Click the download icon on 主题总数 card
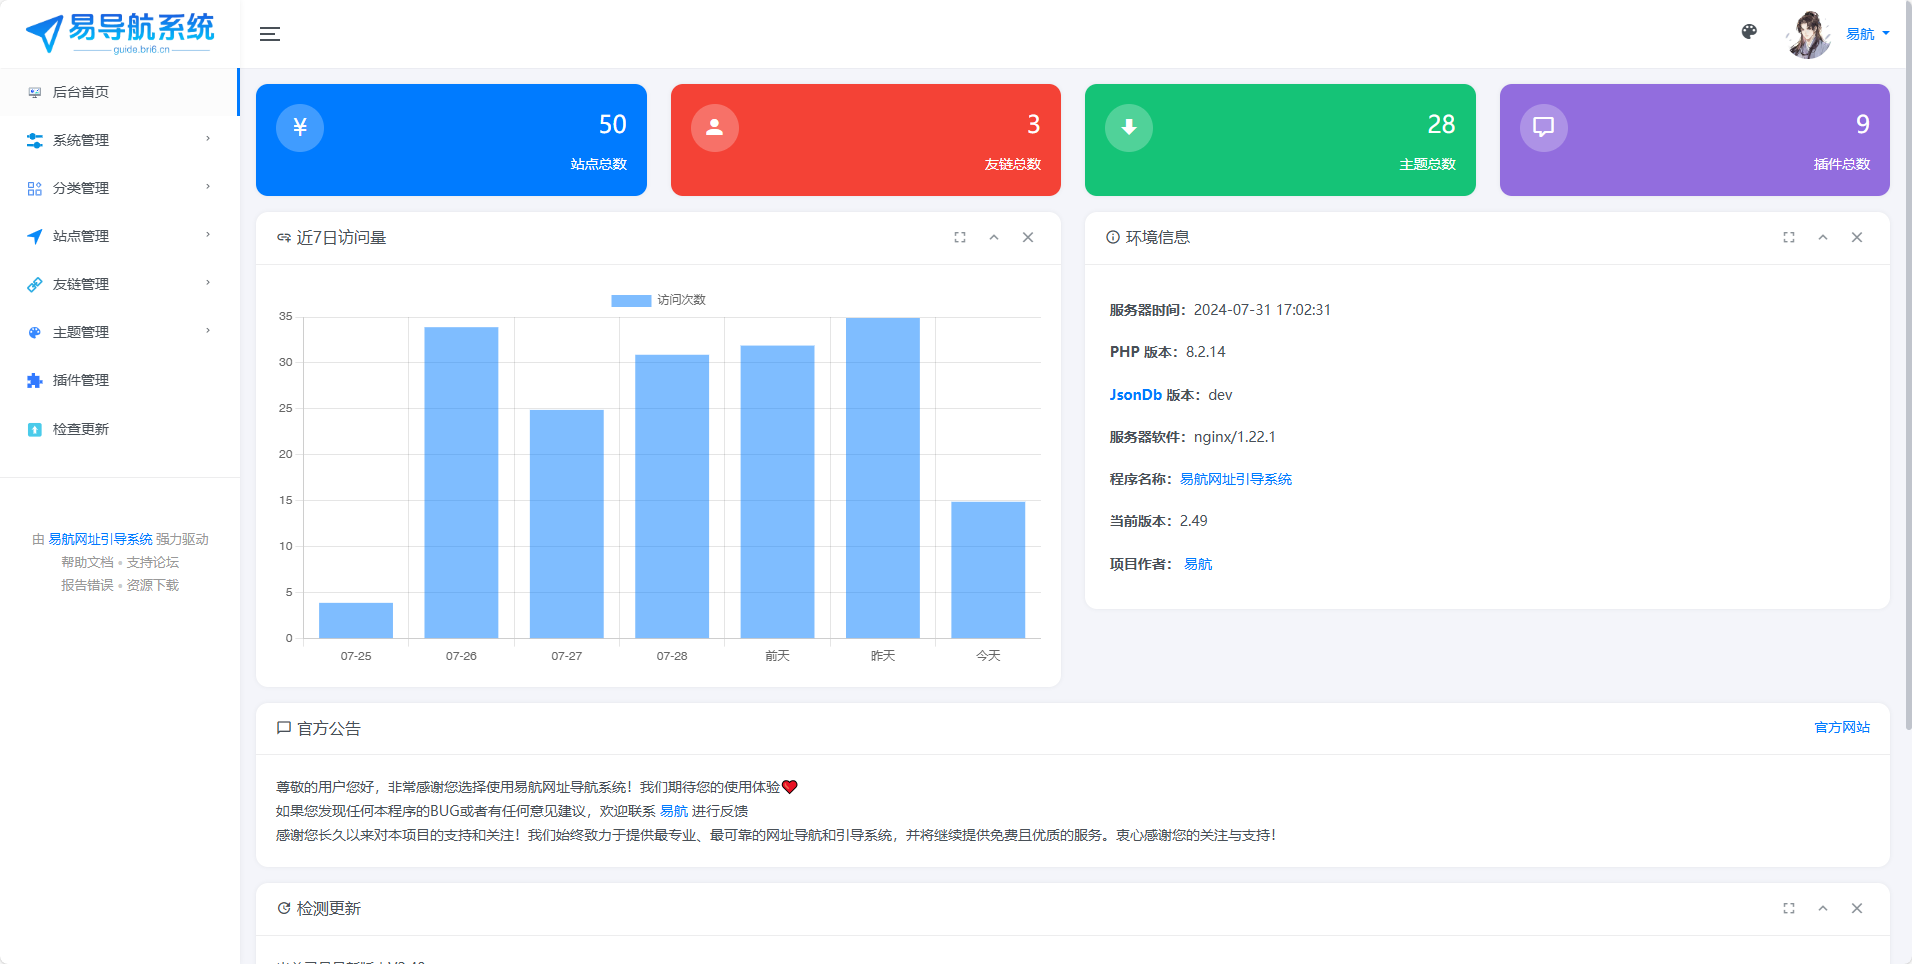Image resolution: width=1912 pixels, height=964 pixels. coord(1129,128)
